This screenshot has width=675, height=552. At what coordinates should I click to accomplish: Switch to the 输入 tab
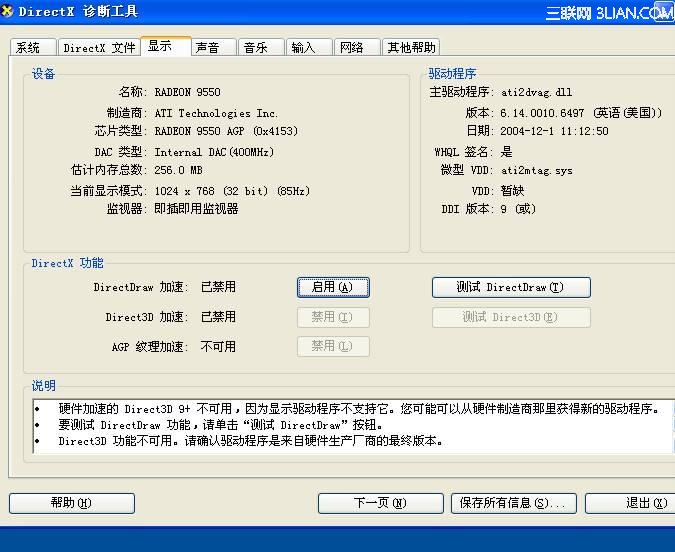(x=309, y=47)
